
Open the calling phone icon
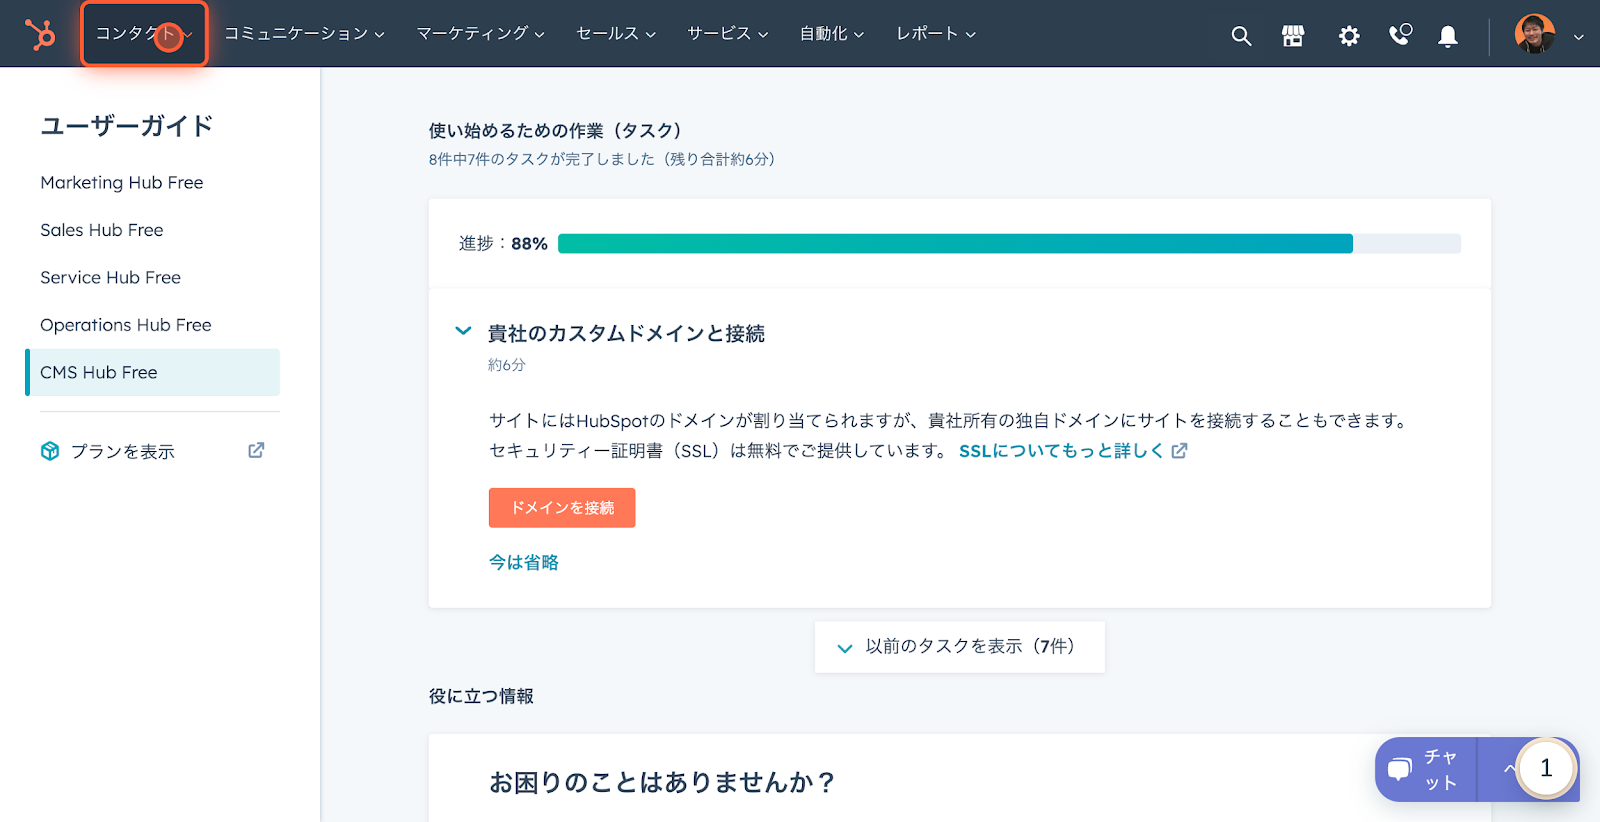tap(1401, 35)
